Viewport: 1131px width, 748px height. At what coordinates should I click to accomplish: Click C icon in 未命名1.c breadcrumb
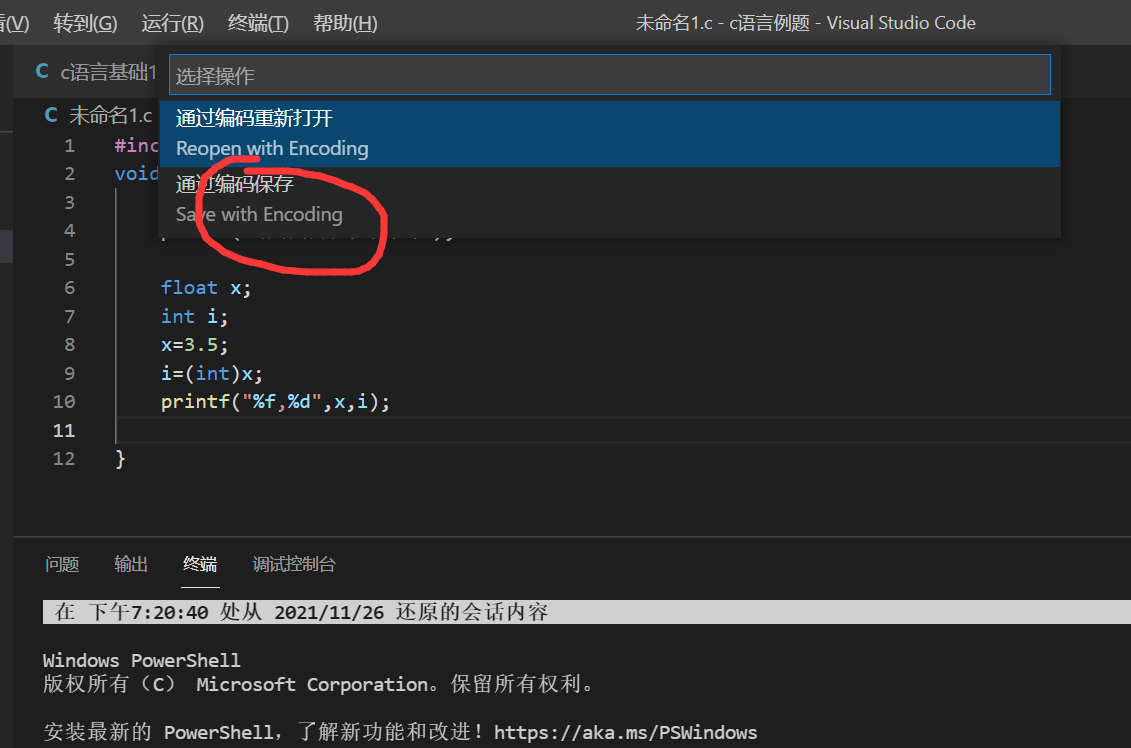click(x=50, y=115)
